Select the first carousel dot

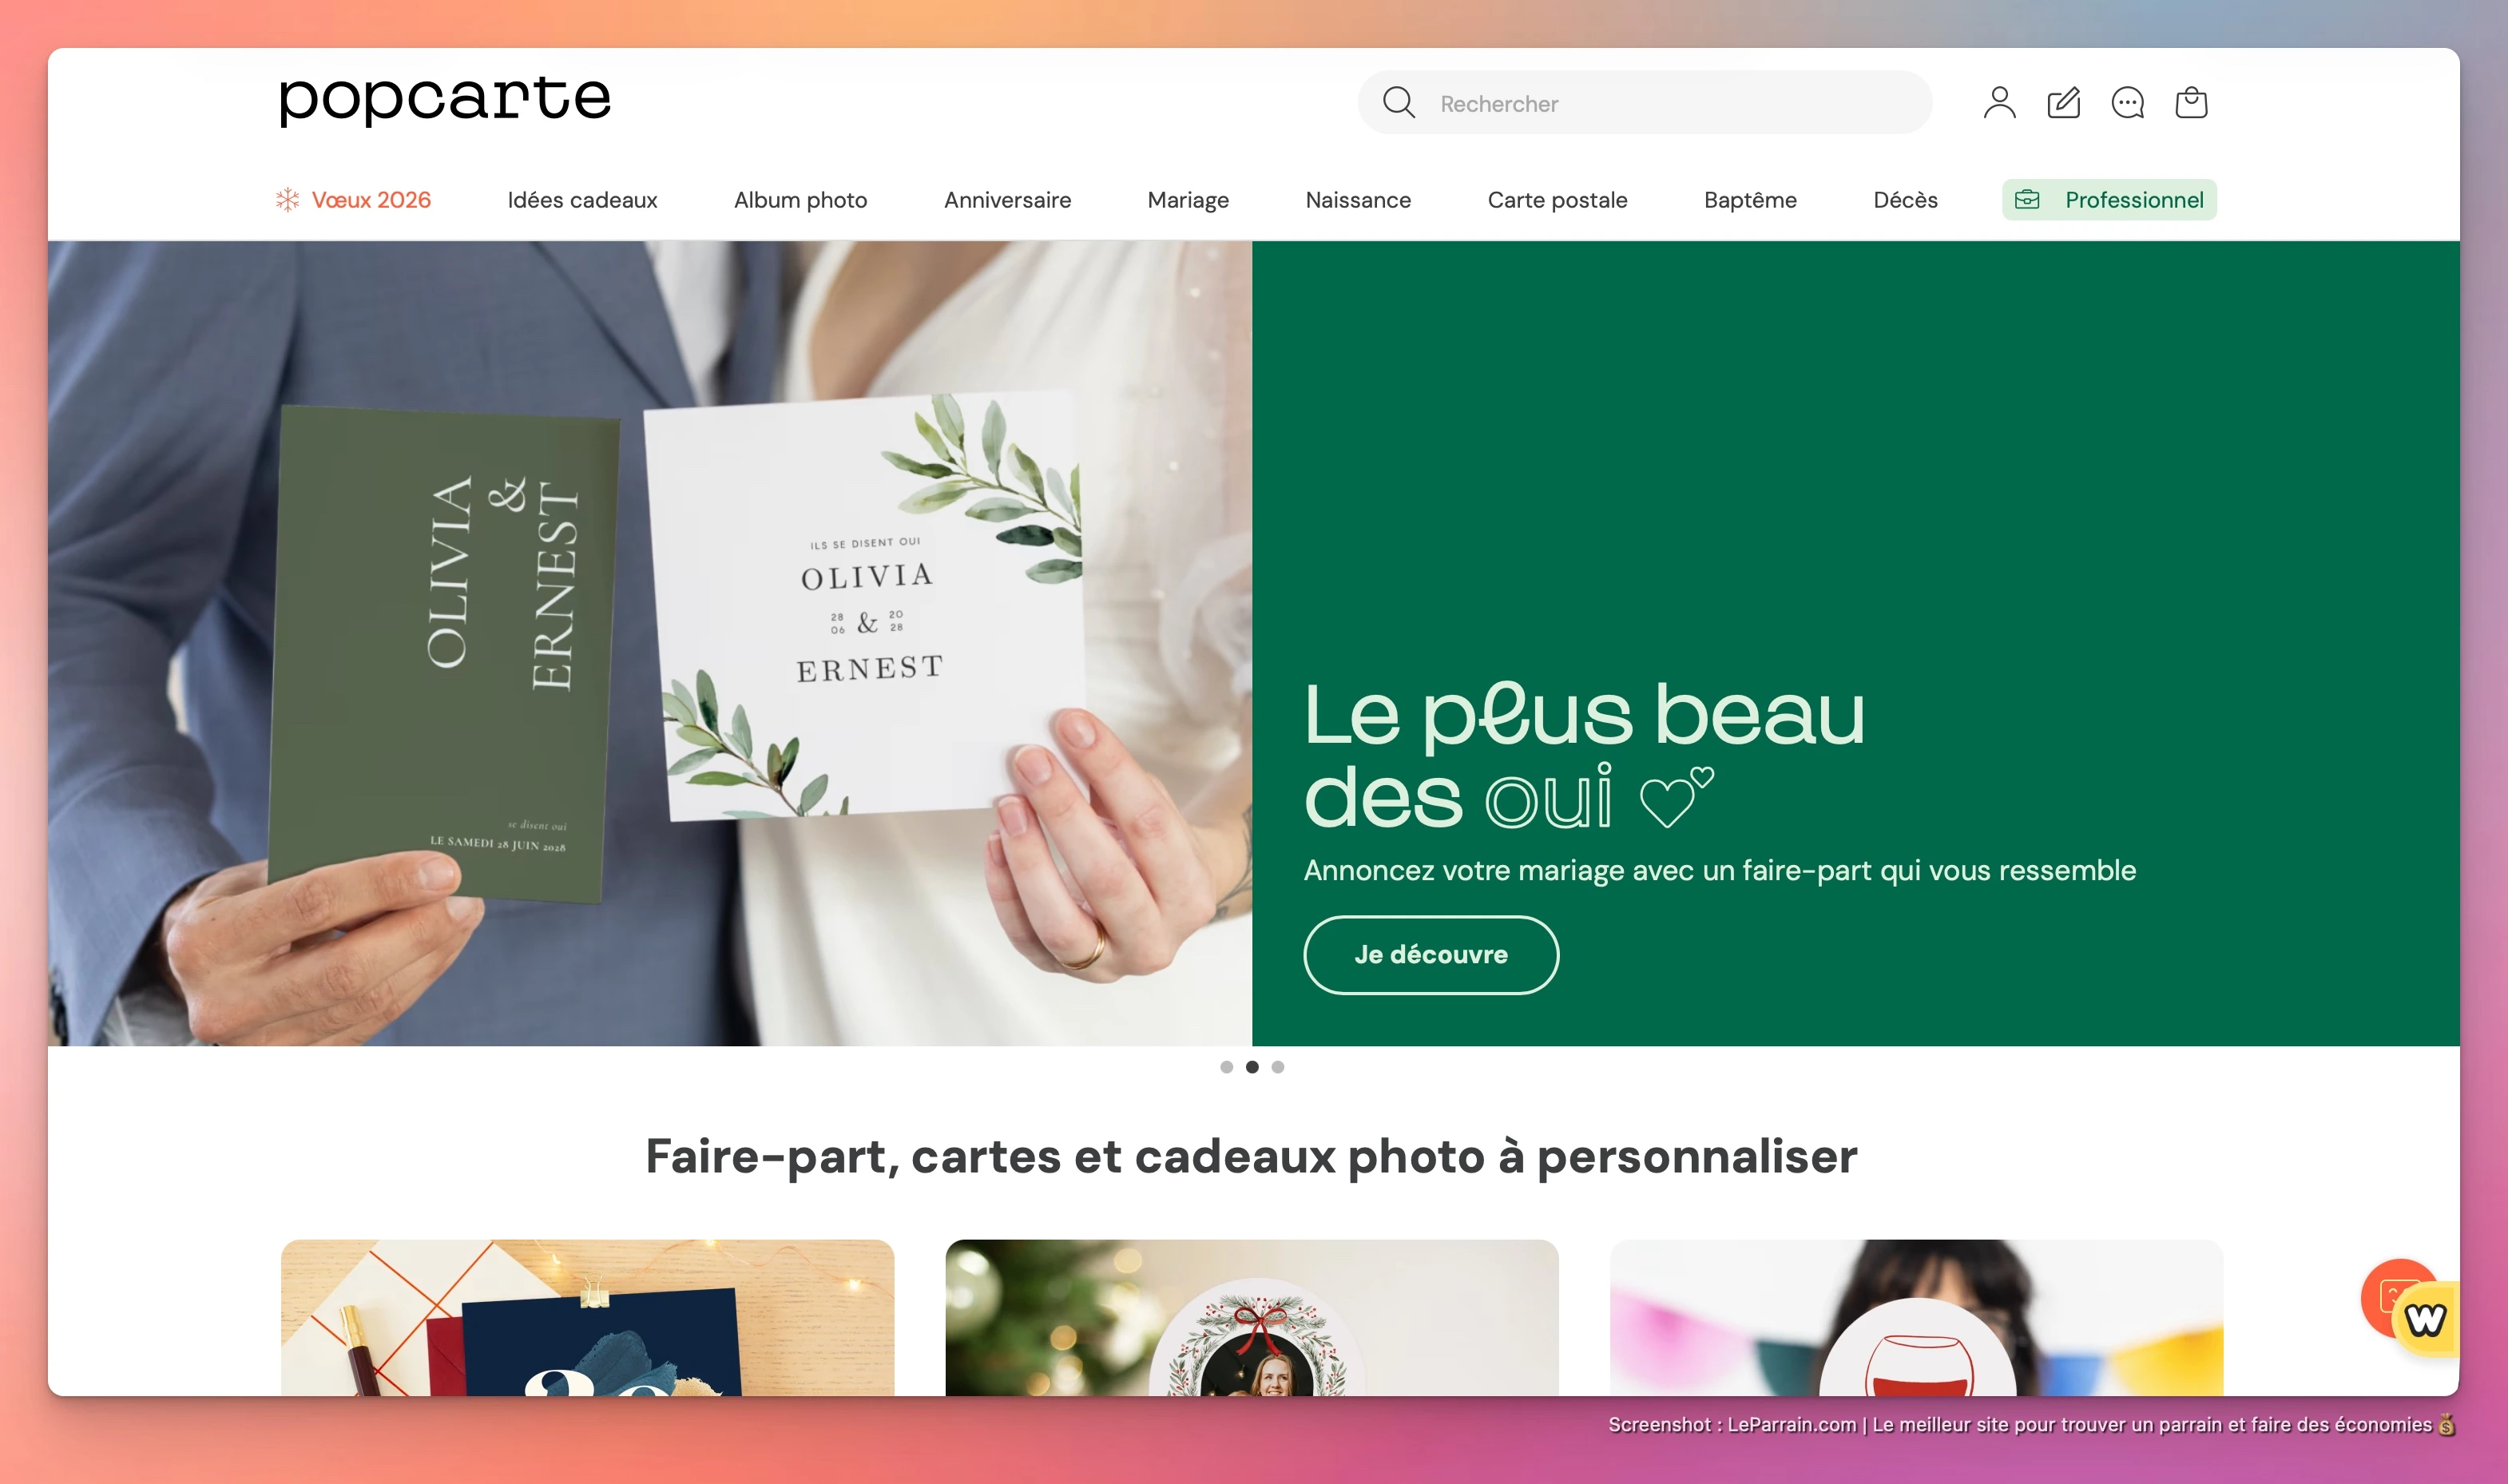[1227, 1067]
